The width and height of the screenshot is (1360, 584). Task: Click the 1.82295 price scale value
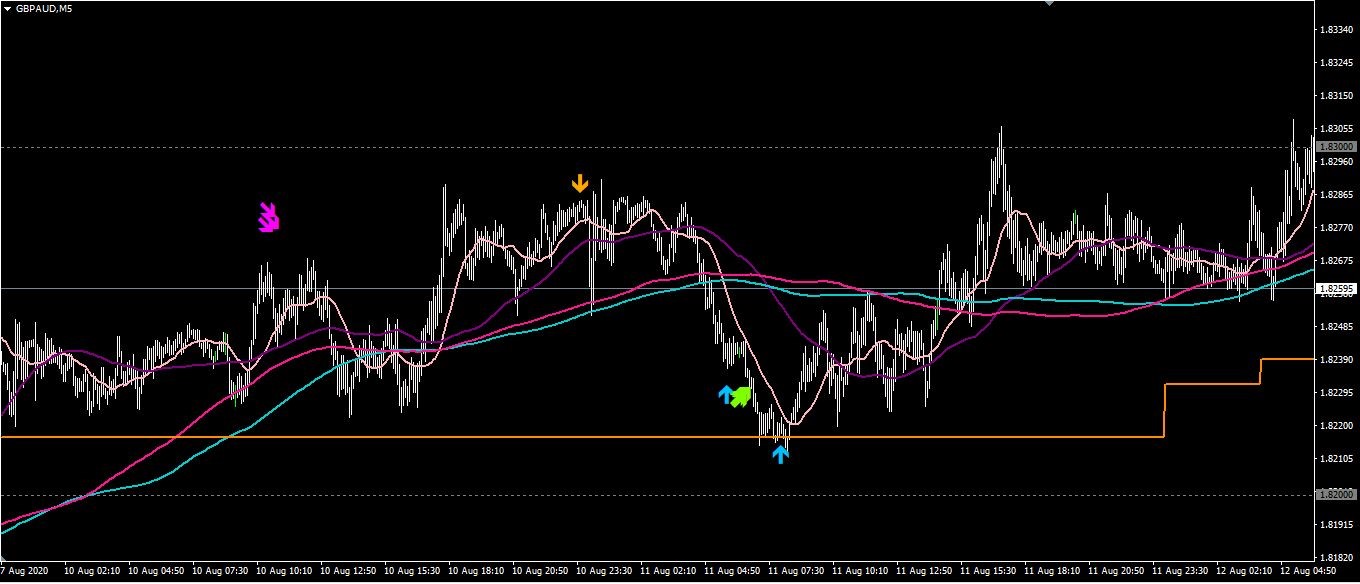point(1337,393)
